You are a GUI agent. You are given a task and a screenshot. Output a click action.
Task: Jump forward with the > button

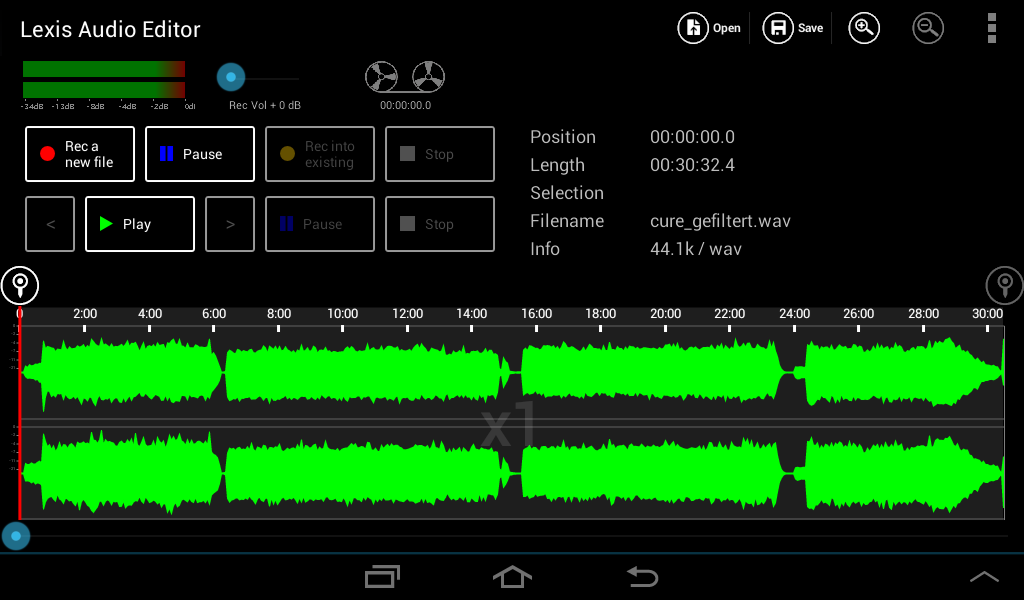230,224
